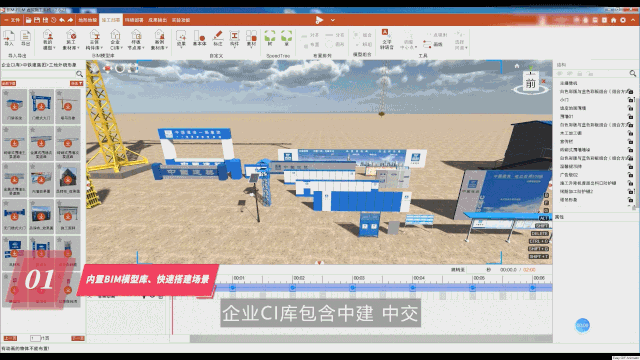Image resolution: width=640 pixels, height=360 pixels.
Task: Click the play button in the title bar
Action: [319, 20]
